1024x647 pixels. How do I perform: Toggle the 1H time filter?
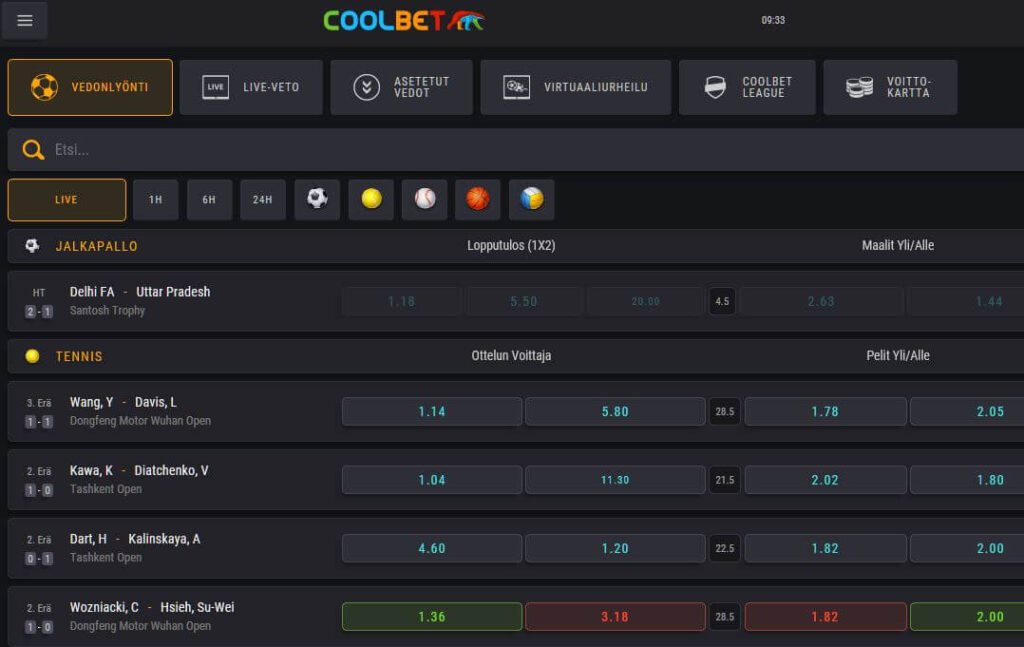(x=155, y=200)
